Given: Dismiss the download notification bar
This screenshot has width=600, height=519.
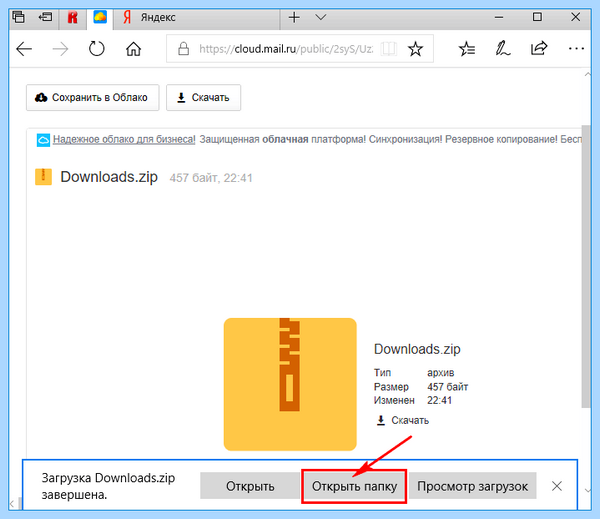Looking at the screenshot, I should 557,486.
